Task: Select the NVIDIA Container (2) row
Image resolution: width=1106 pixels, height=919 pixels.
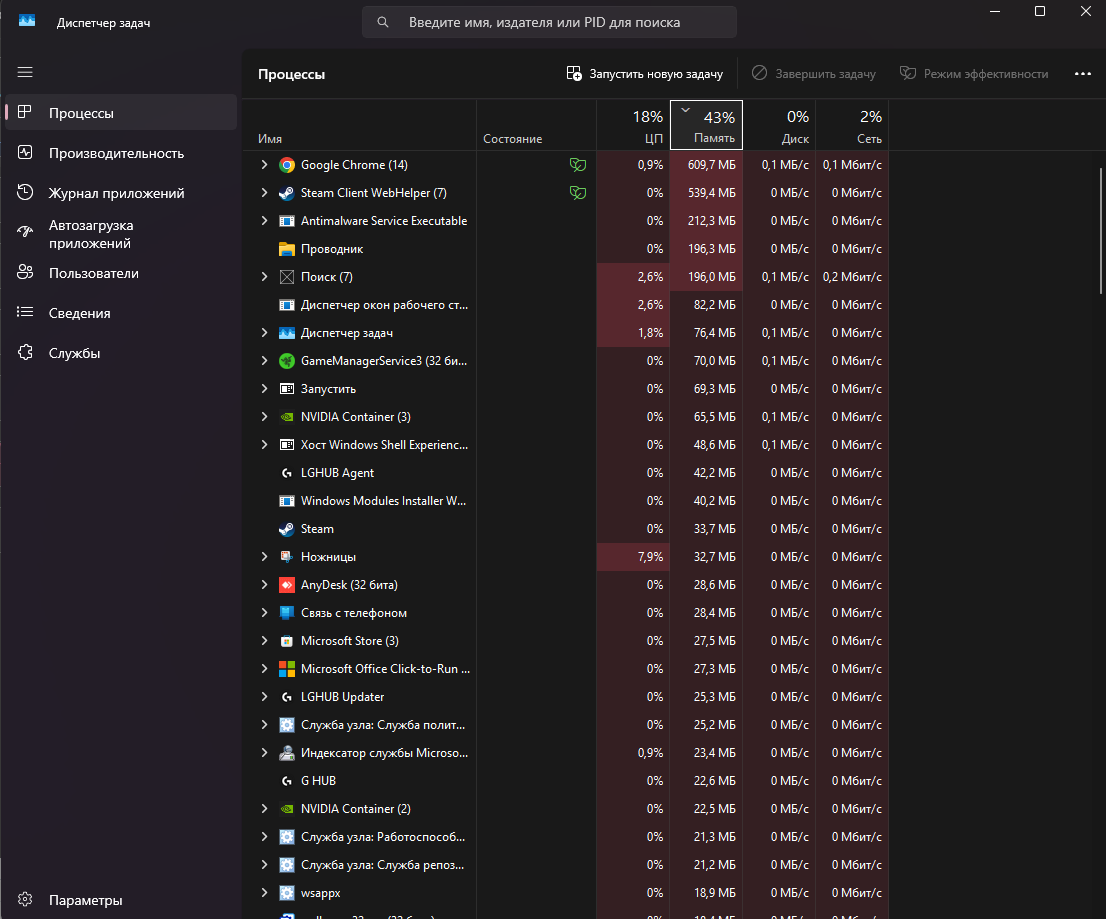Action: [x=566, y=809]
